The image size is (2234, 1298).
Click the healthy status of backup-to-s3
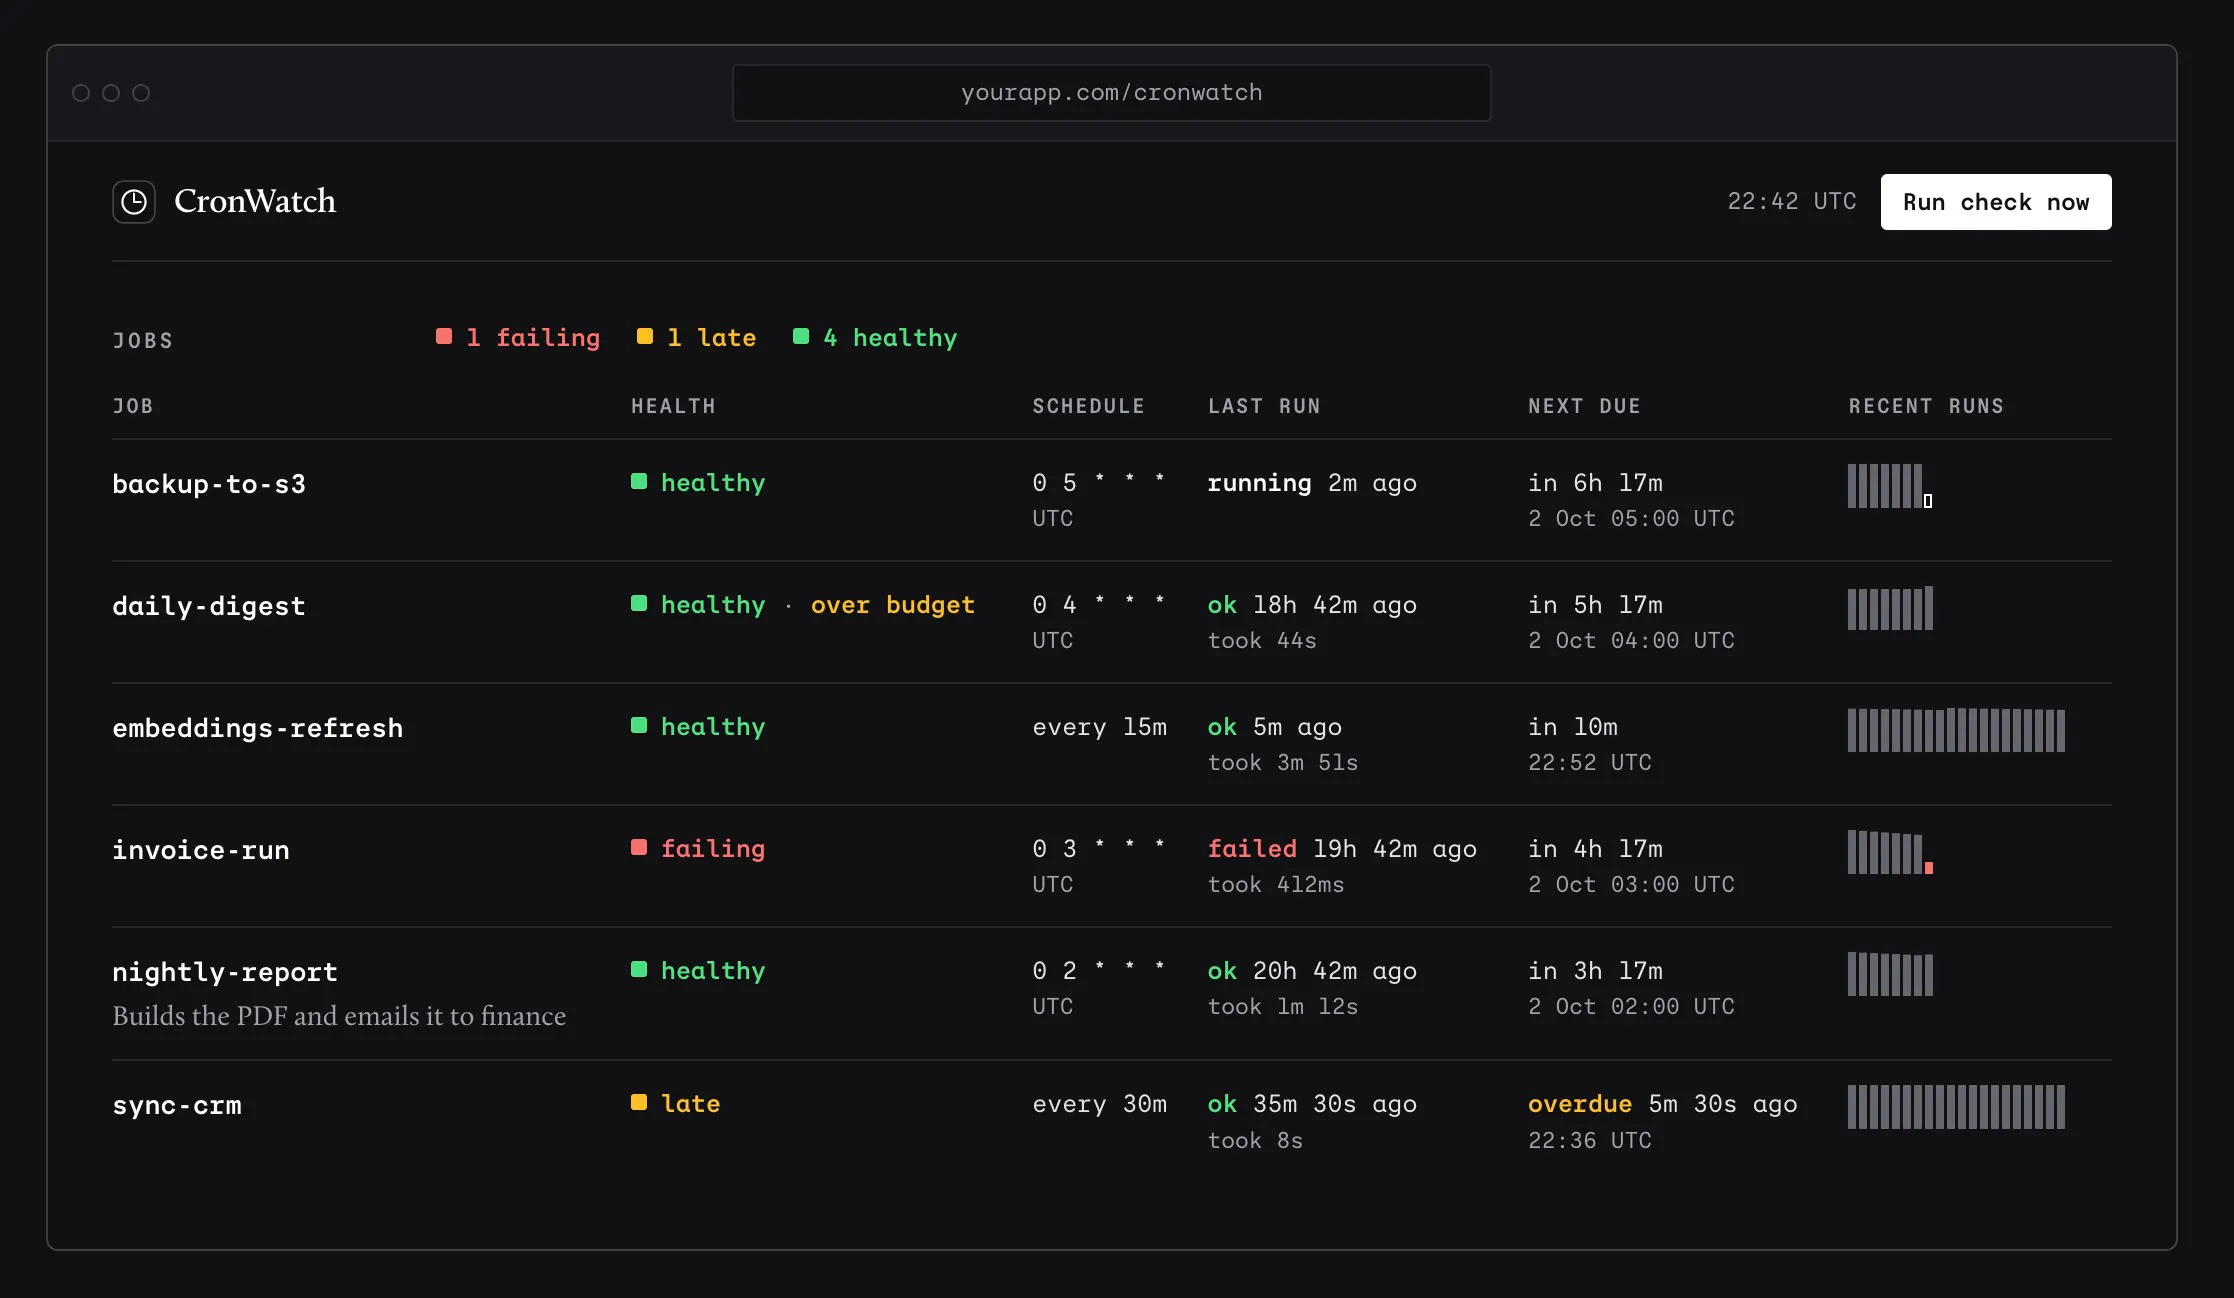point(698,483)
